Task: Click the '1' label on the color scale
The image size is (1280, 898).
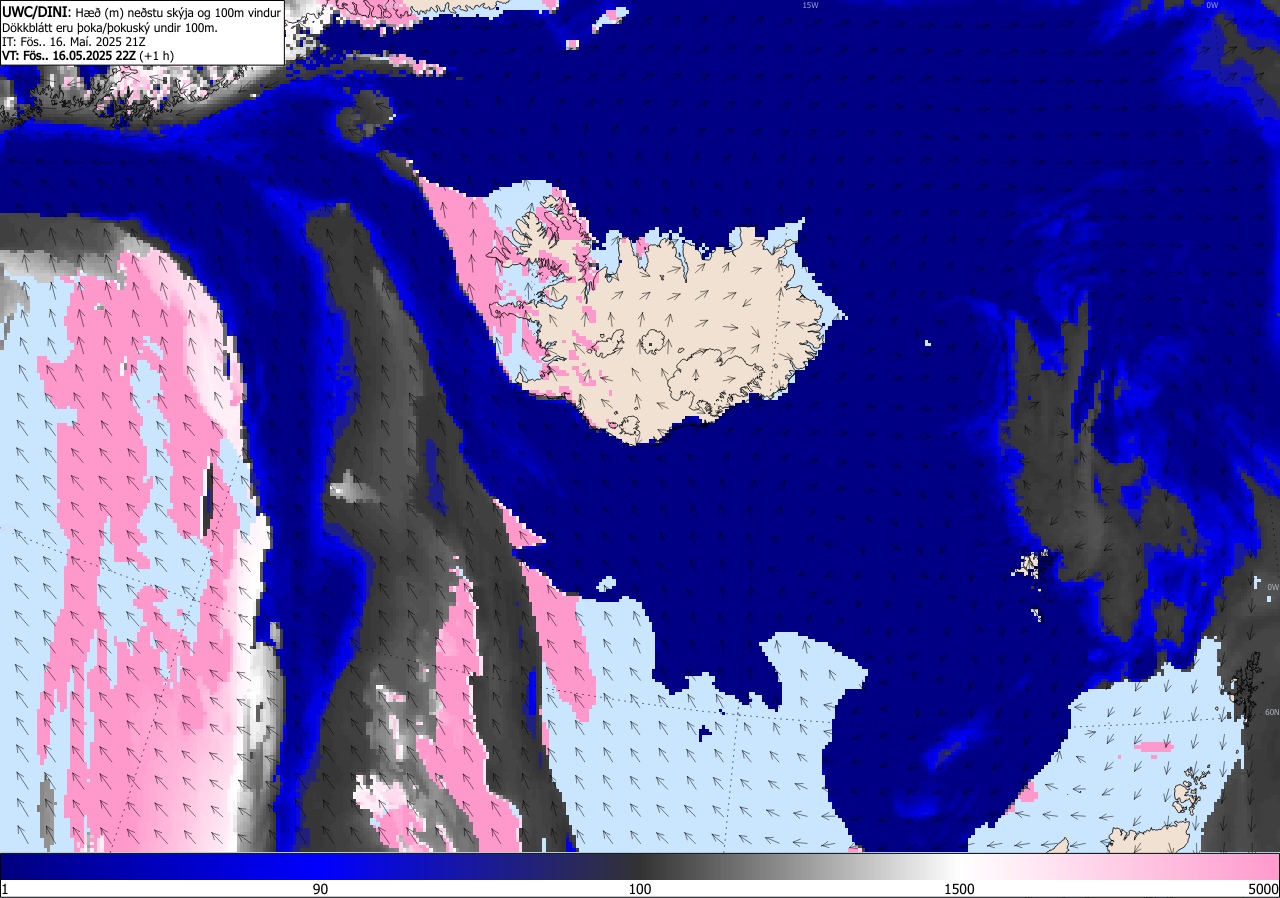Action: 5,889
